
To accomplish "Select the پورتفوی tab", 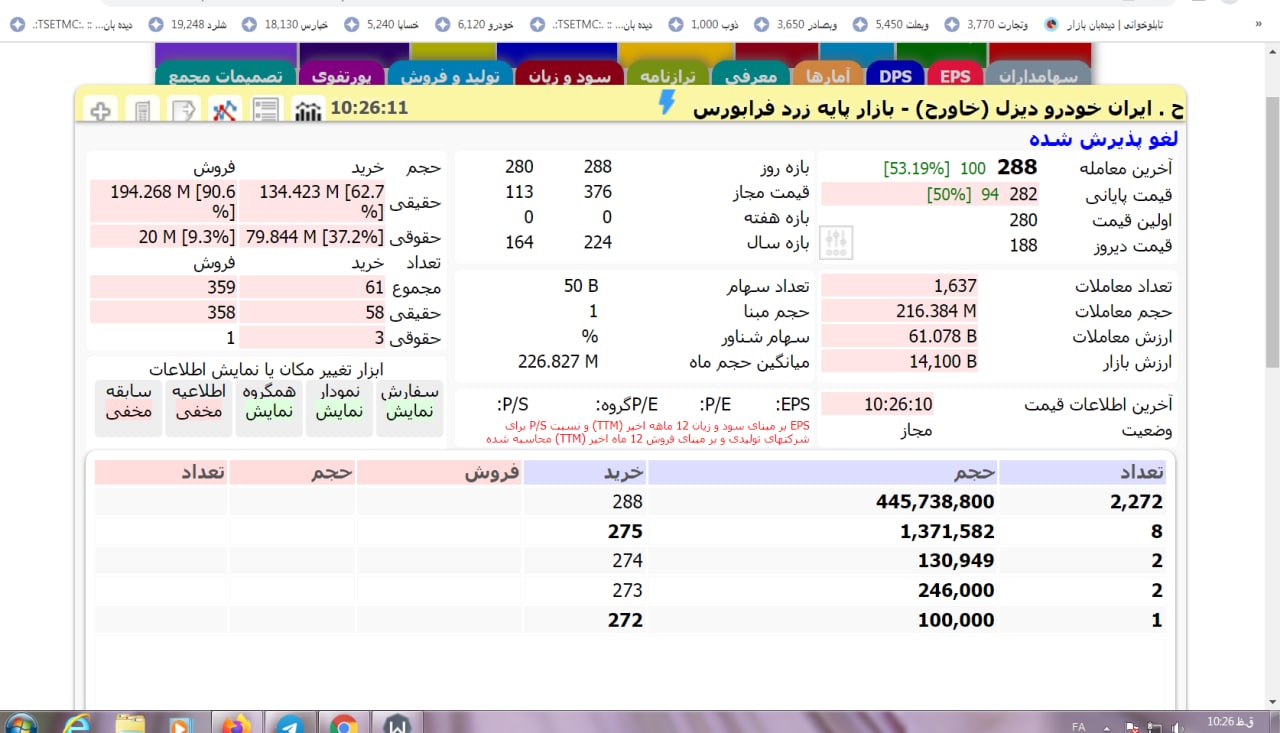I will coord(342,76).
